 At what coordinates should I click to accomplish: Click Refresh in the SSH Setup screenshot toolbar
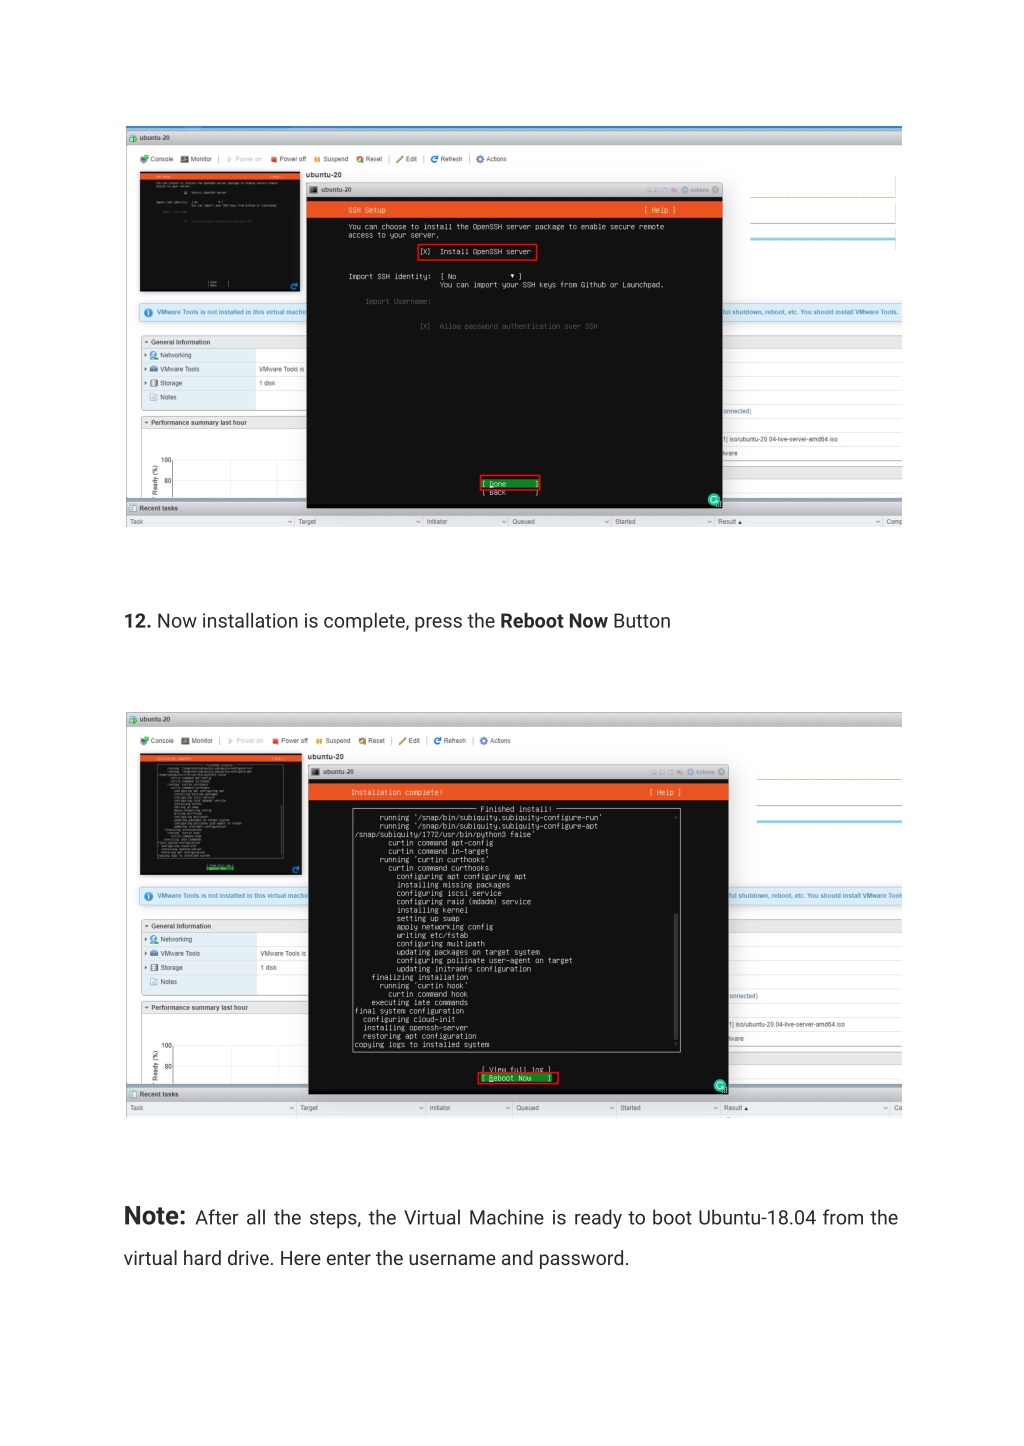point(447,159)
